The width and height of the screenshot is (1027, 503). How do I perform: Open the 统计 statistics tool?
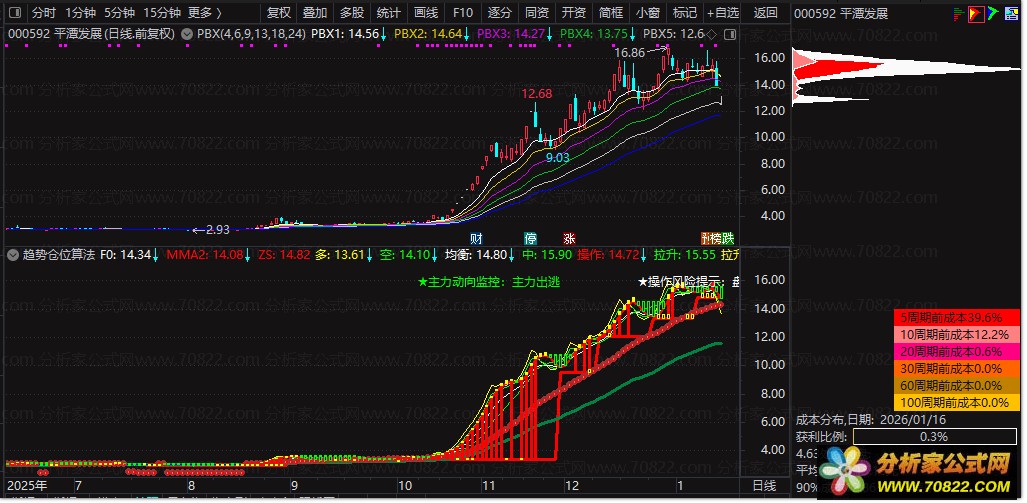pos(389,12)
